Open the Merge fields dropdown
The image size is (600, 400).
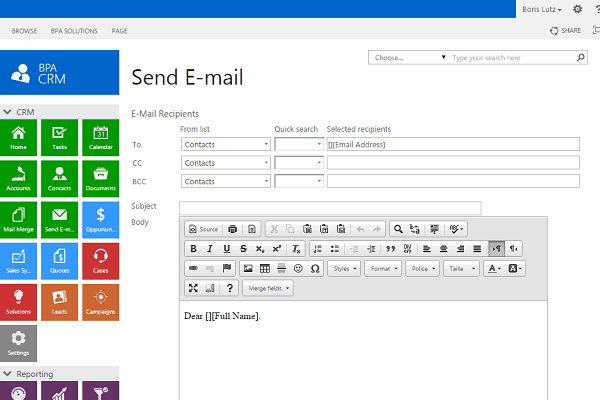268,288
